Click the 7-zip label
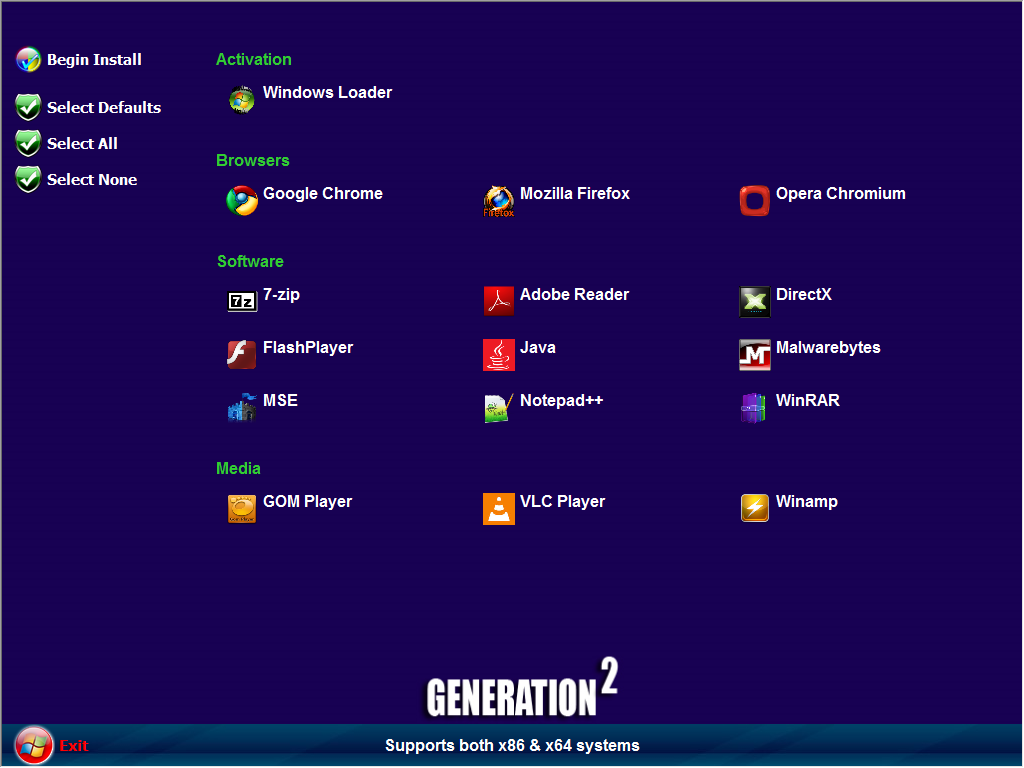 click(281, 295)
